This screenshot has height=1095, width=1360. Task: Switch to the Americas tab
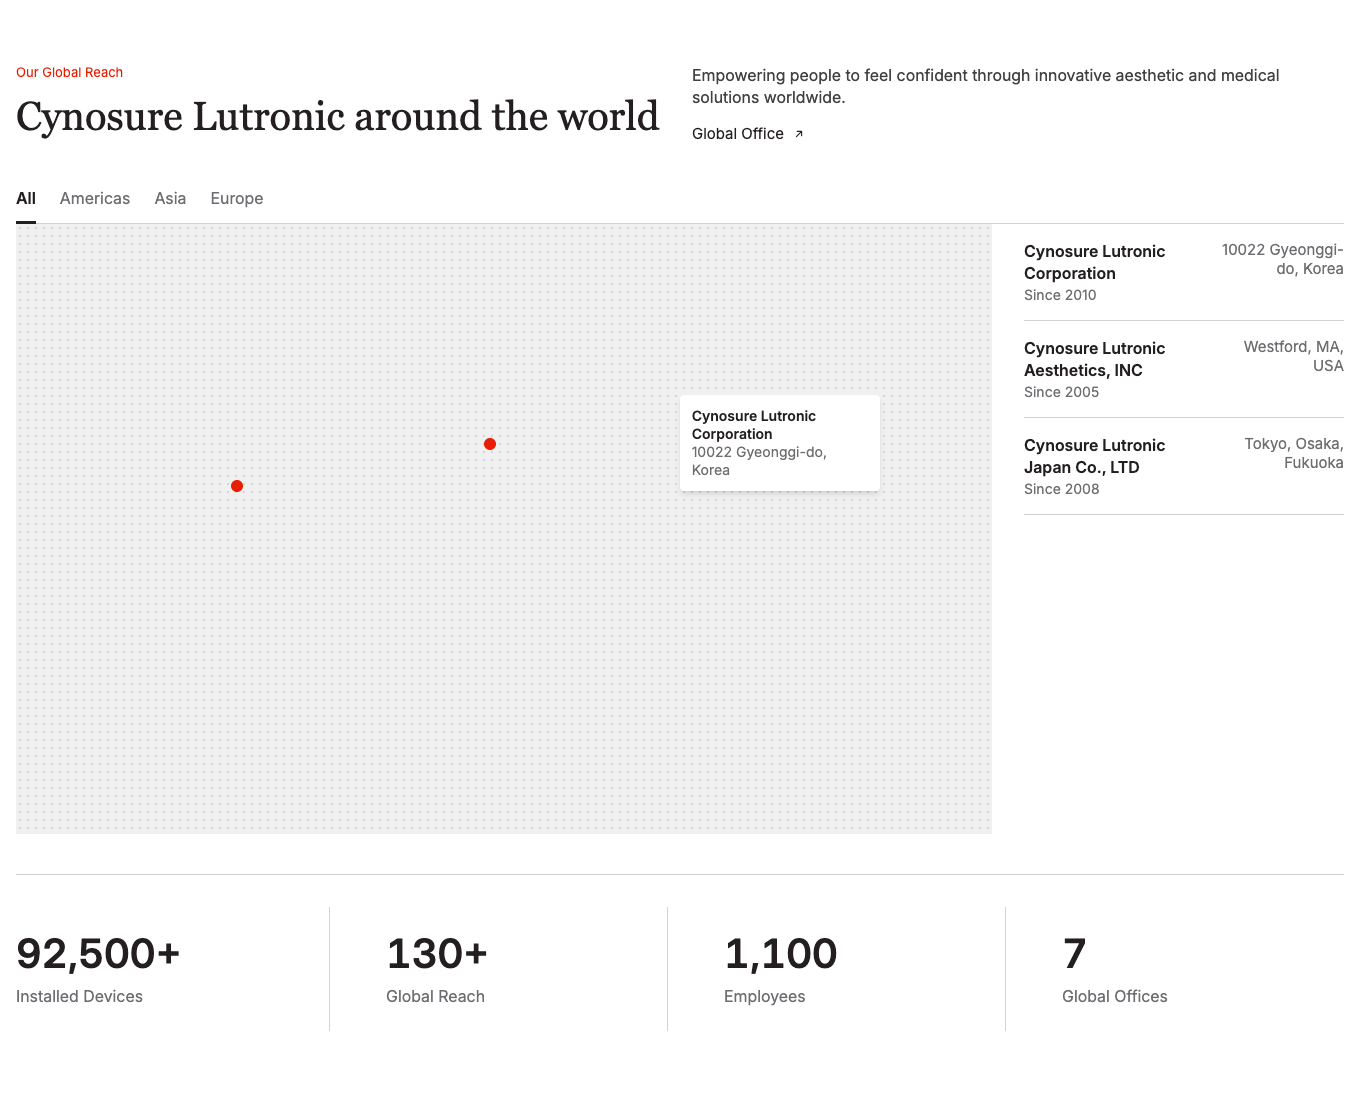click(x=95, y=198)
